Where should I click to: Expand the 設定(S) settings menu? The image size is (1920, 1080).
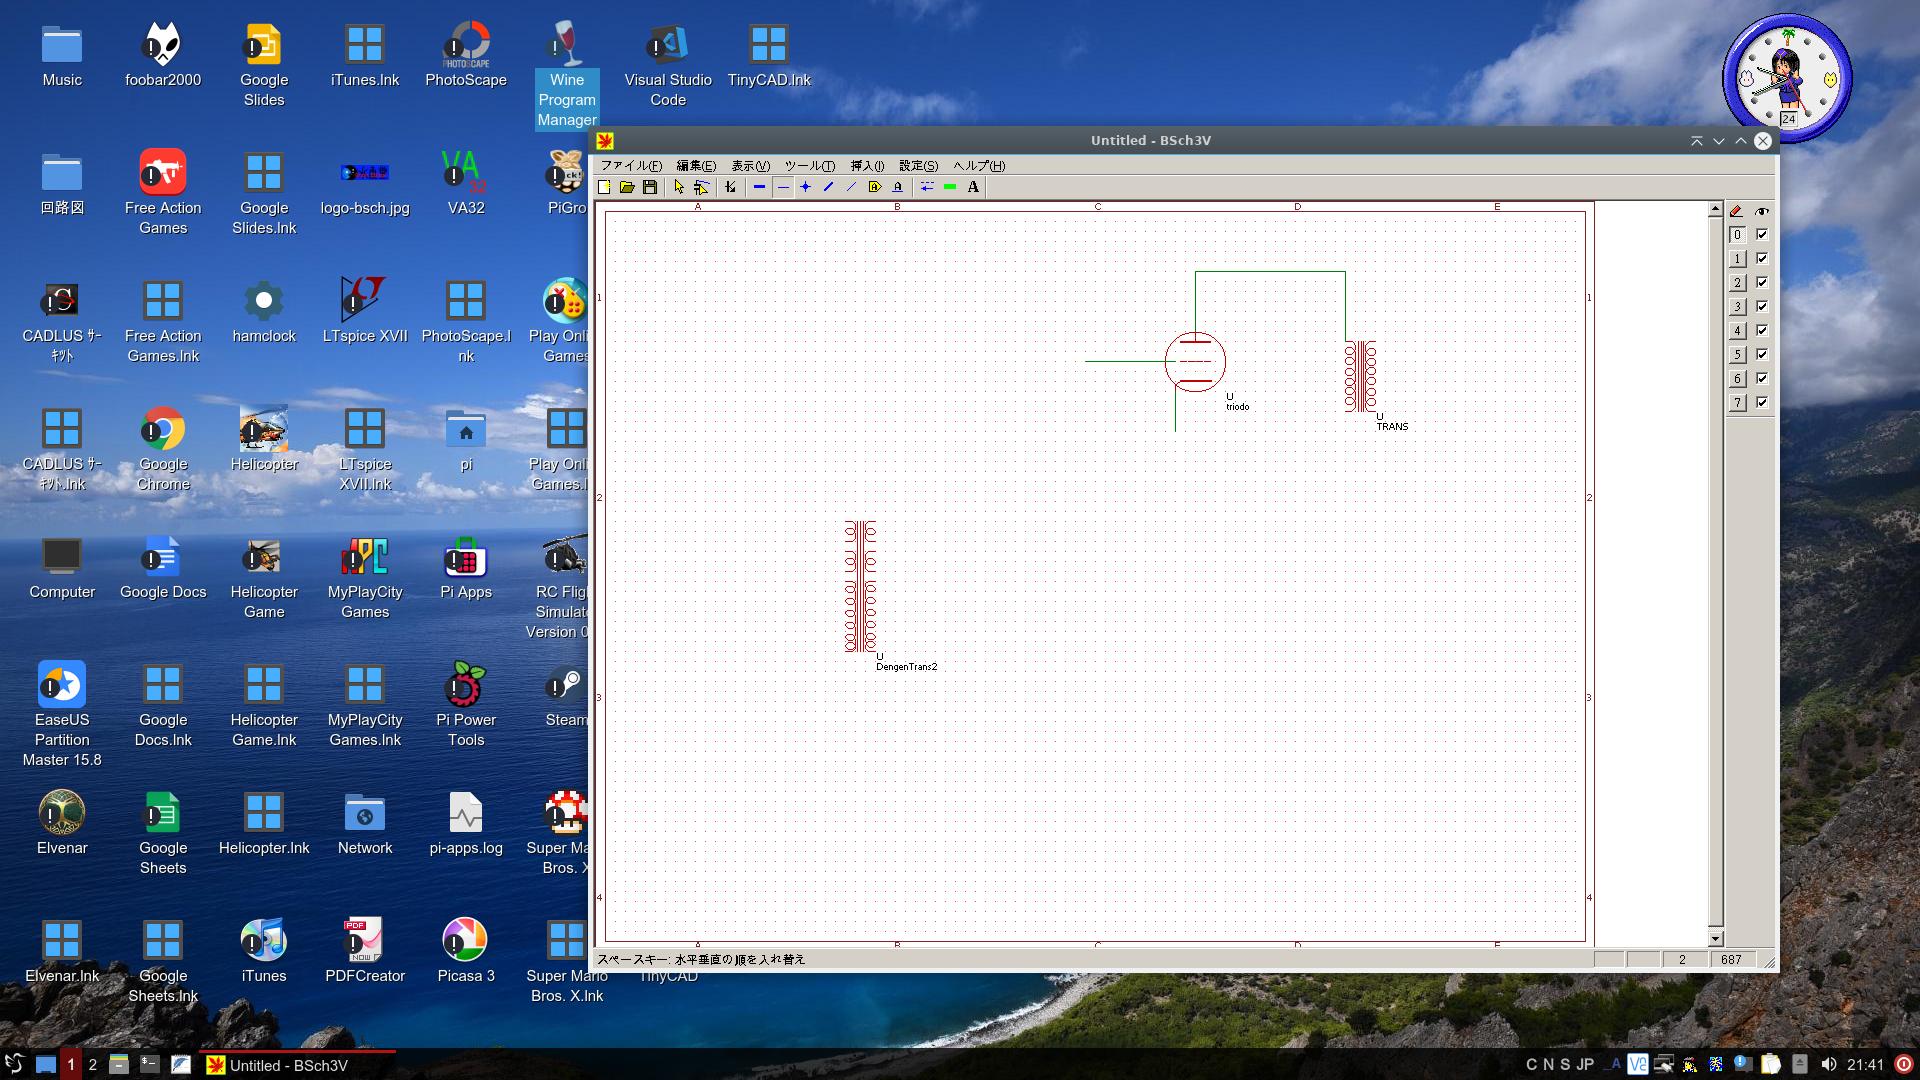918,166
